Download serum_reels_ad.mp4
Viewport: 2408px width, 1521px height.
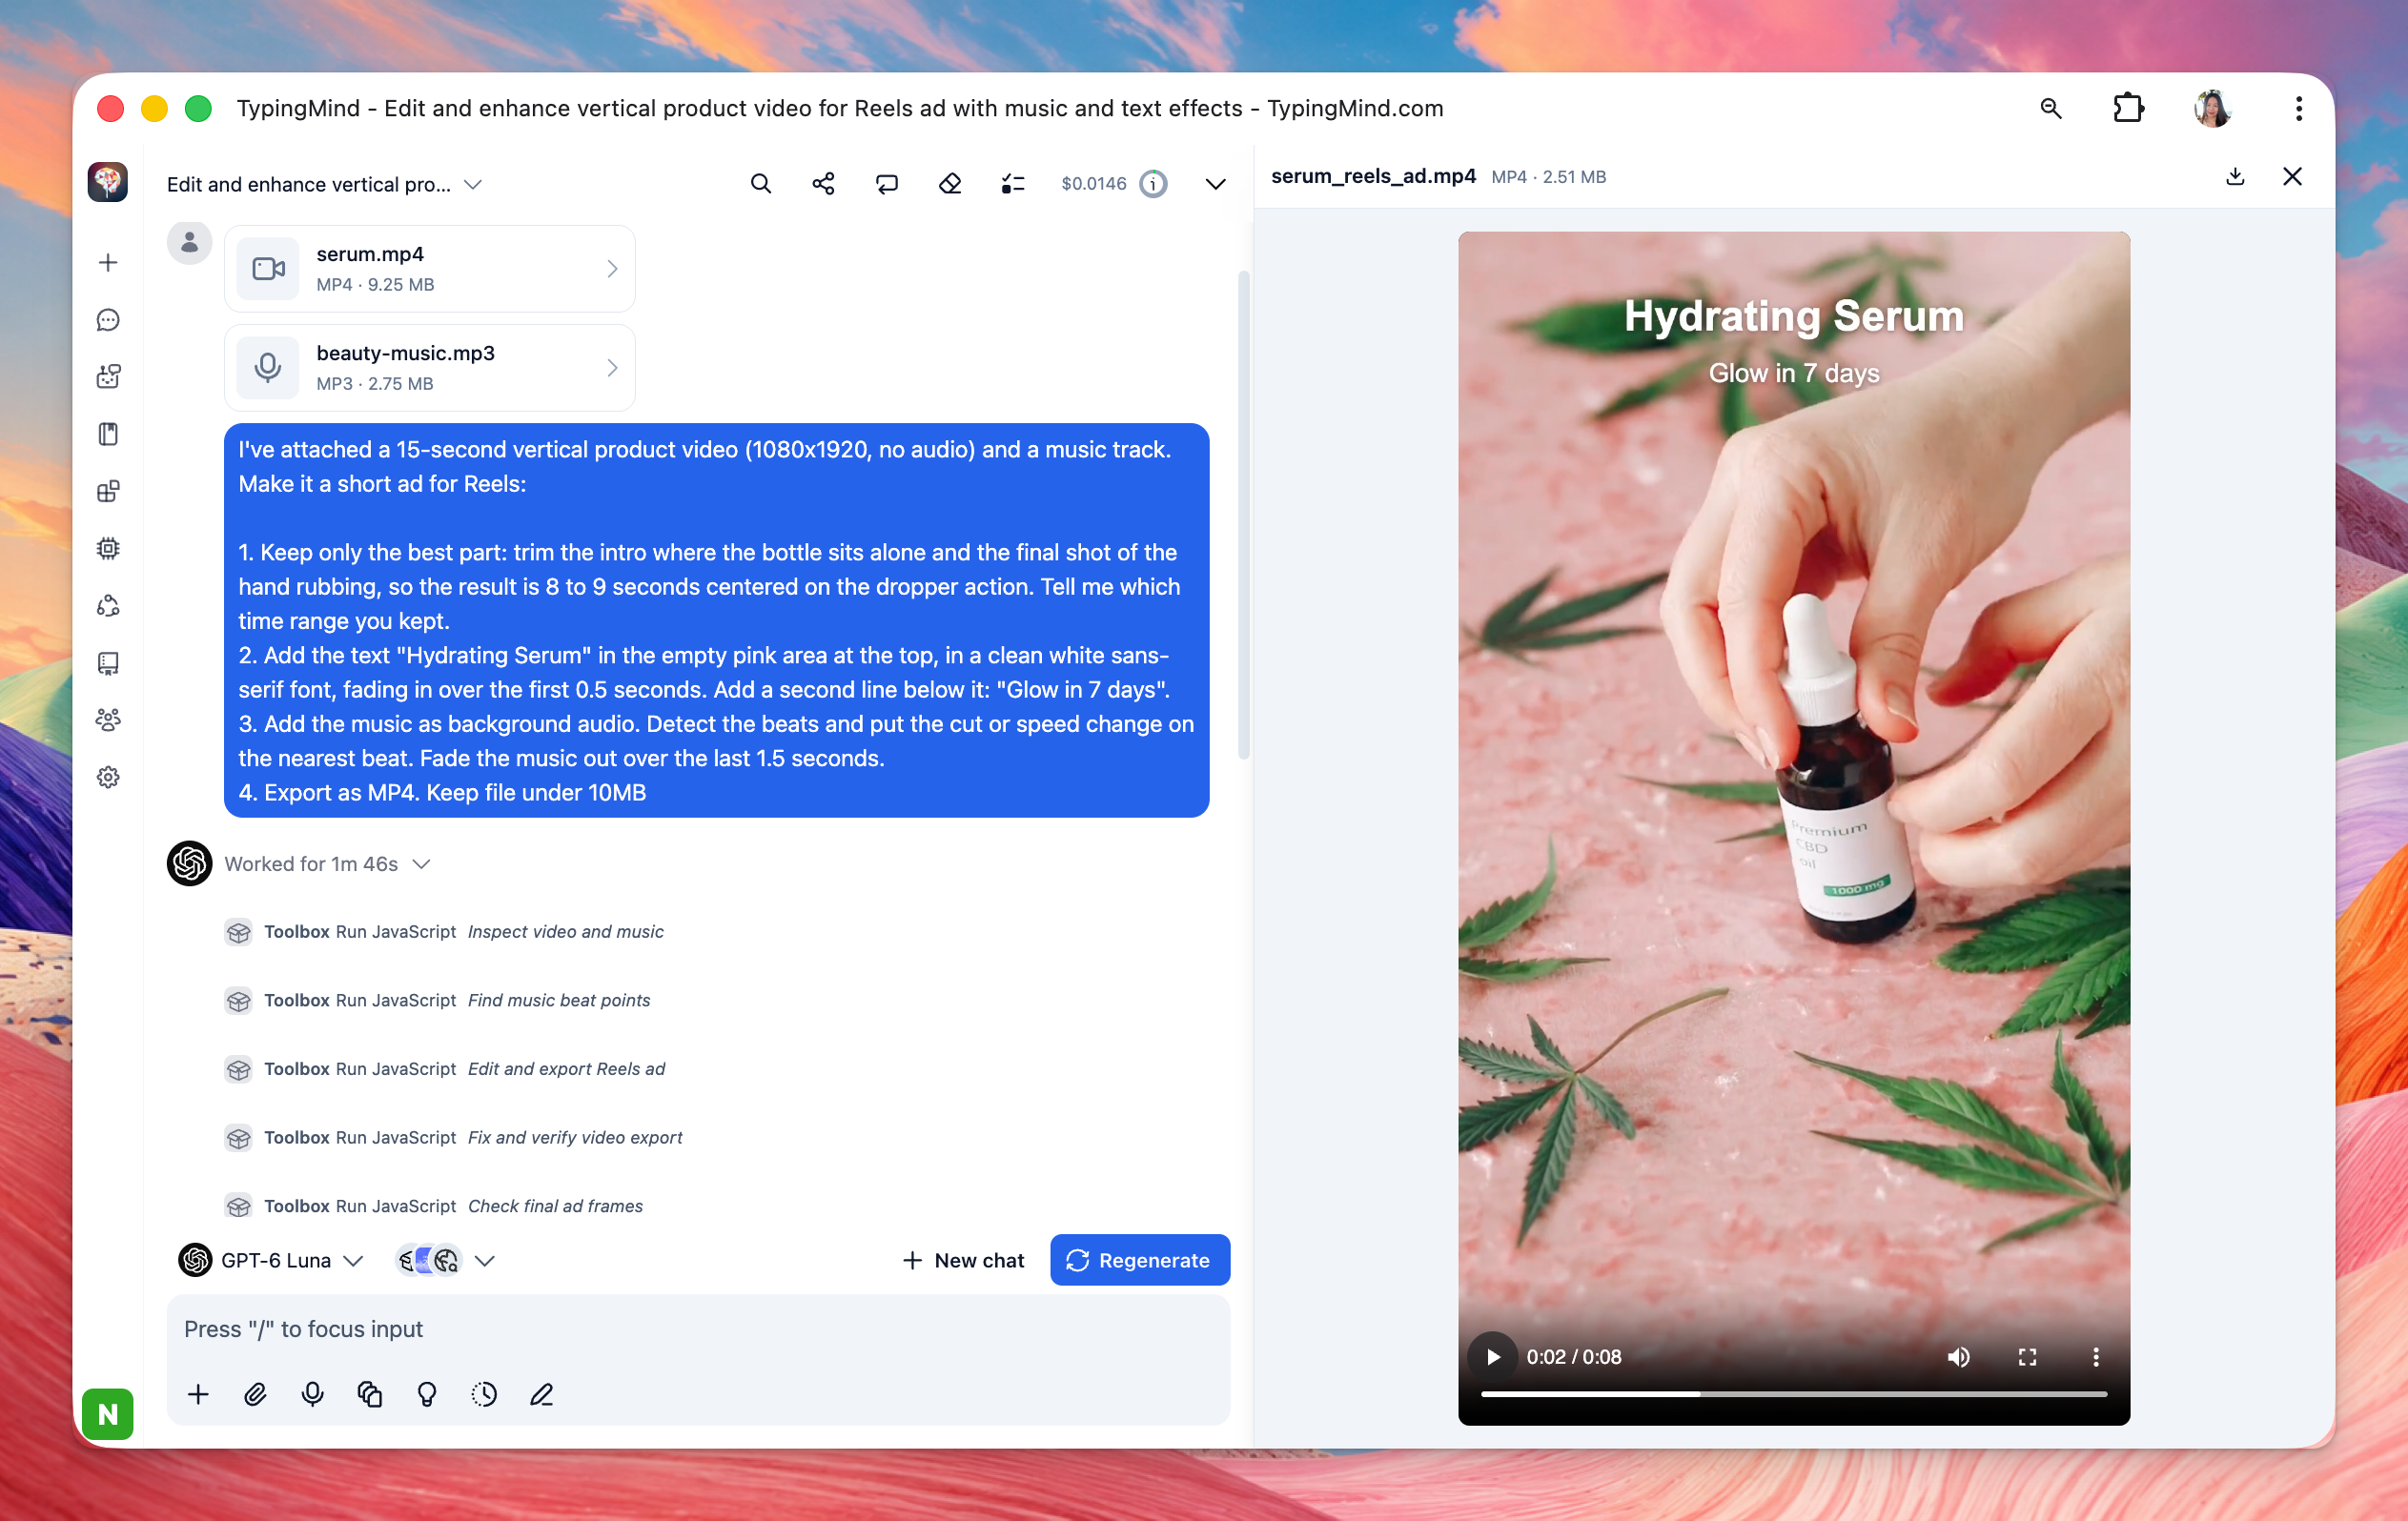[2235, 177]
